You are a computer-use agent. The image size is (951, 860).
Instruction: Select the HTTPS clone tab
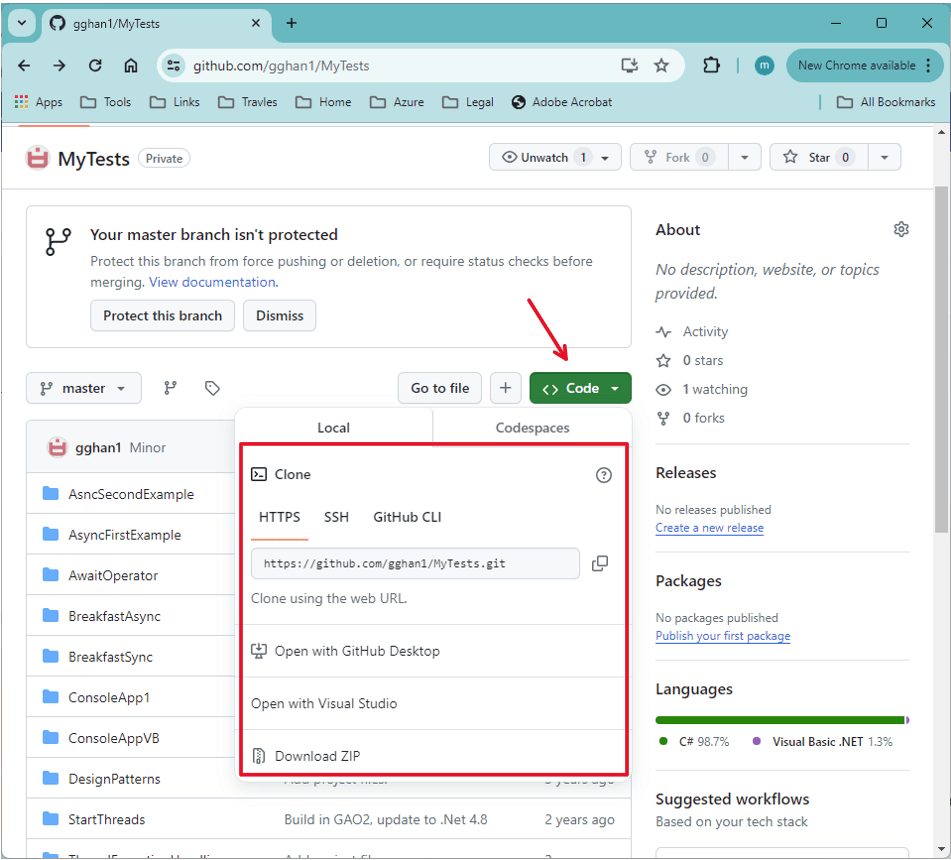(280, 517)
